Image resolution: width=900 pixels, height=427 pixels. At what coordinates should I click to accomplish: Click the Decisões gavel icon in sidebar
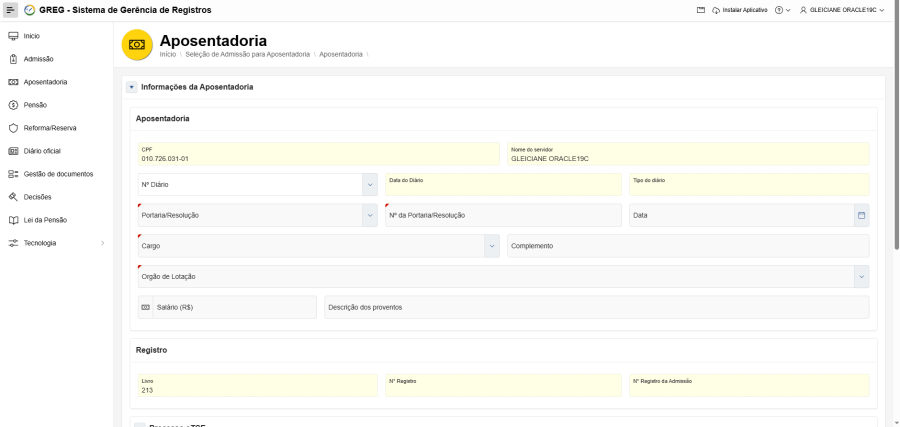point(13,197)
